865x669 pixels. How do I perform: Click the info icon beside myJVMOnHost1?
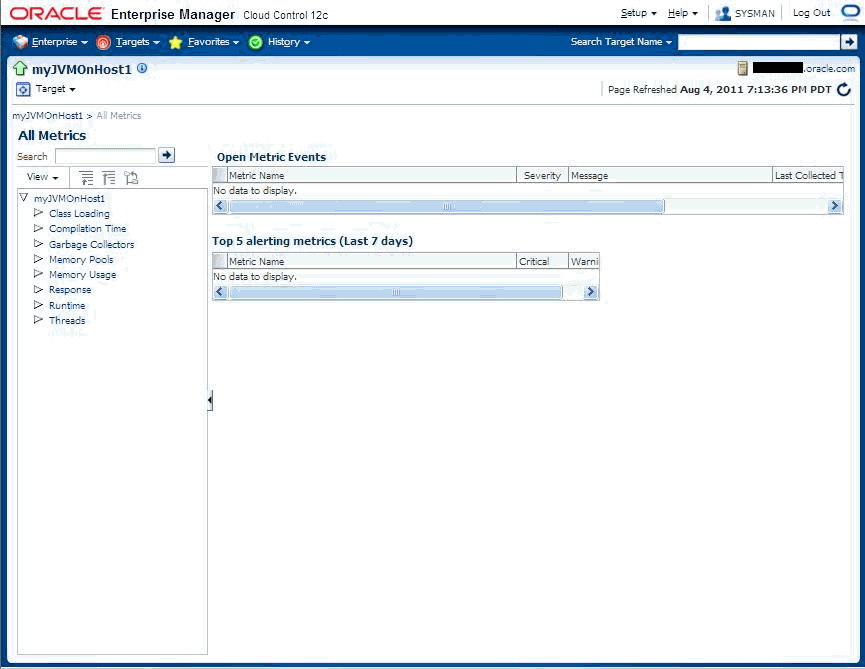click(142, 68)
